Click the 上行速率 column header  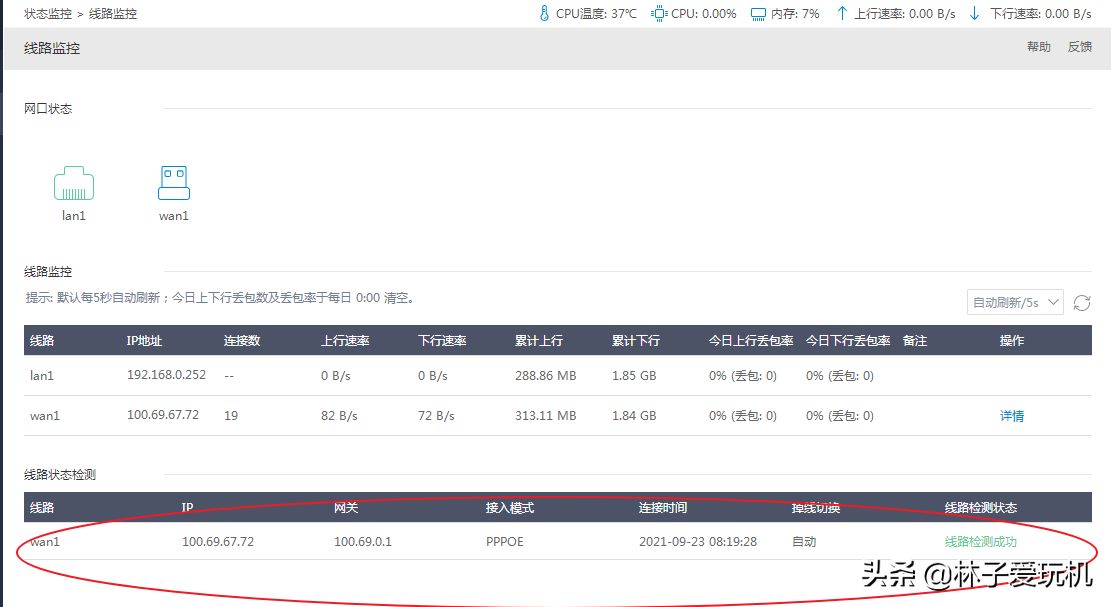pyautogui.click(x=345, y=341)
